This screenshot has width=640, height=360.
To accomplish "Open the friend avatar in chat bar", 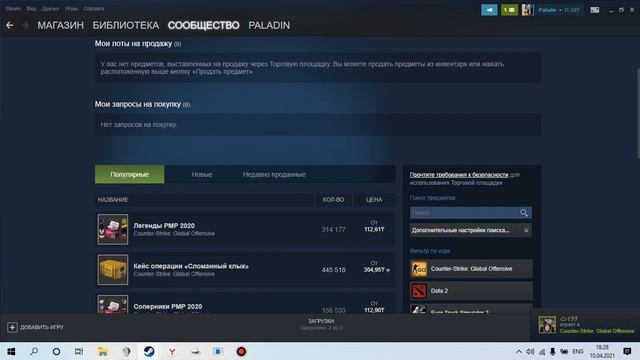I will [x=547, y=324].
